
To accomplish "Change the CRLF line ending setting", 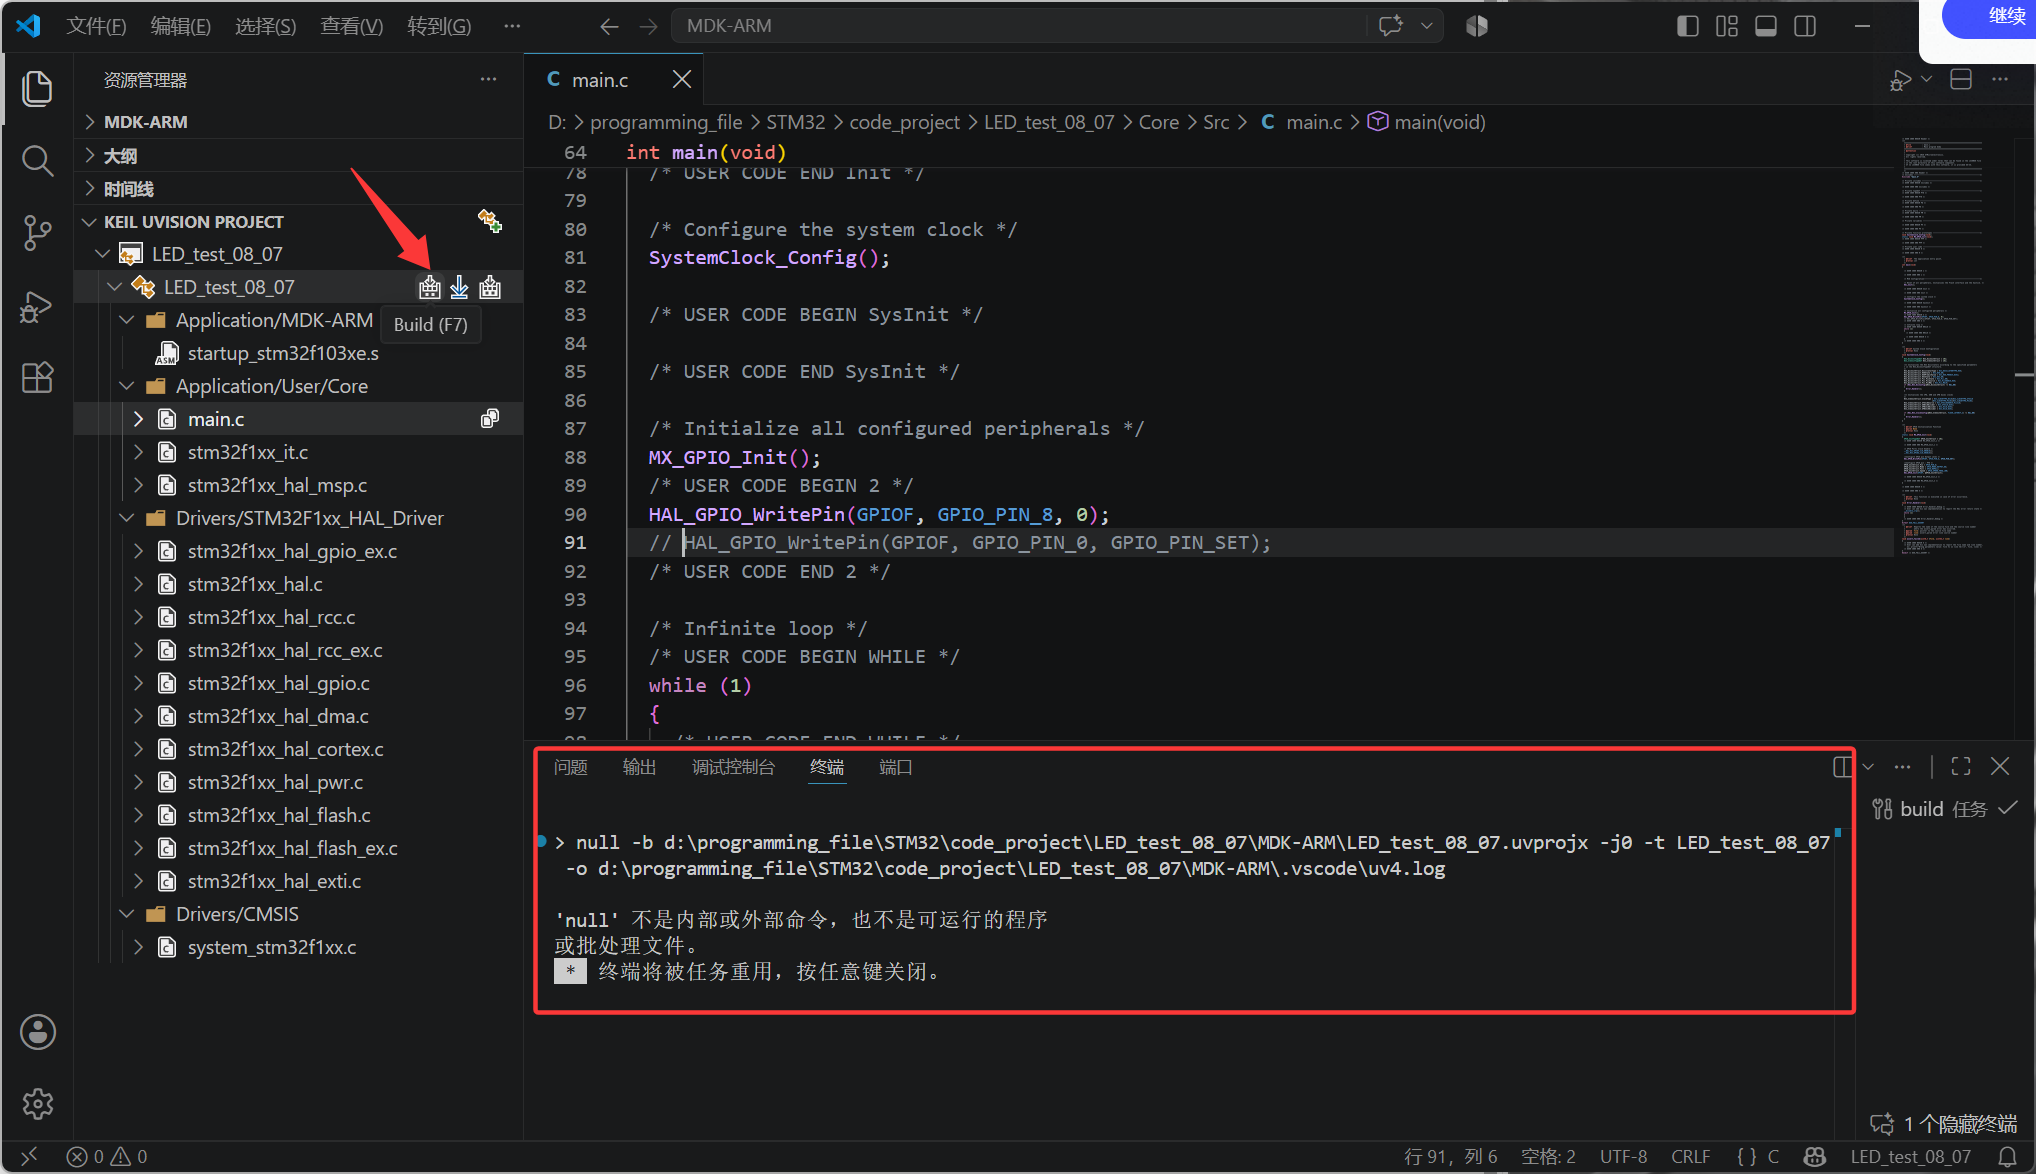I will 1690,1157.
